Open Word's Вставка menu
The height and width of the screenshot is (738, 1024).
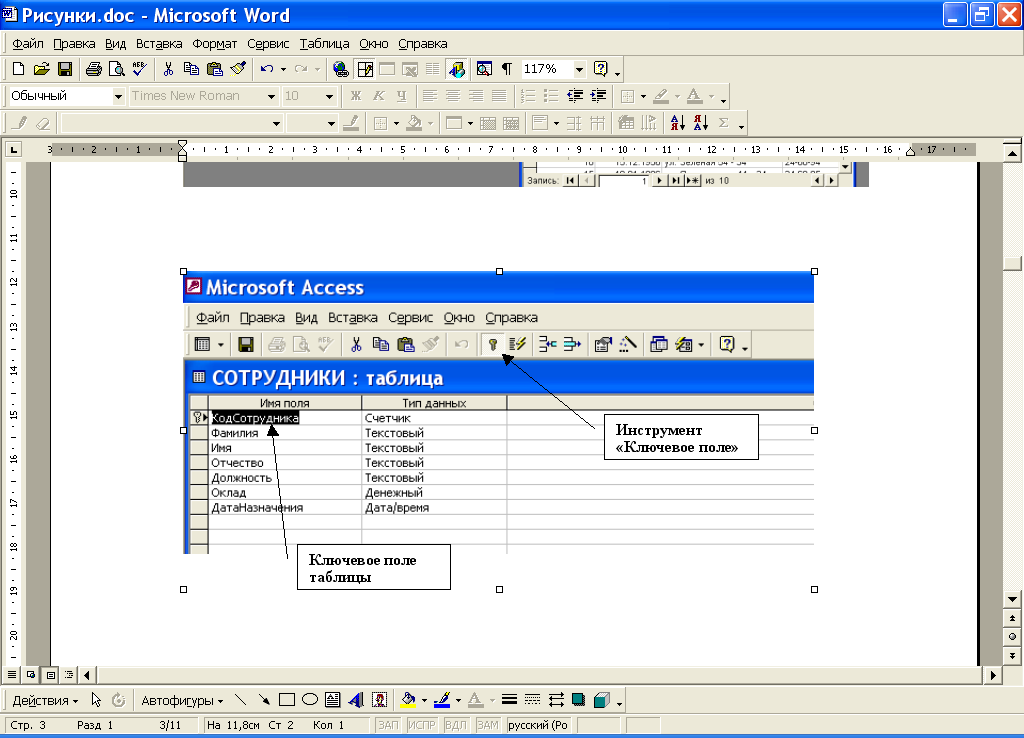click(x=159, y=44)
